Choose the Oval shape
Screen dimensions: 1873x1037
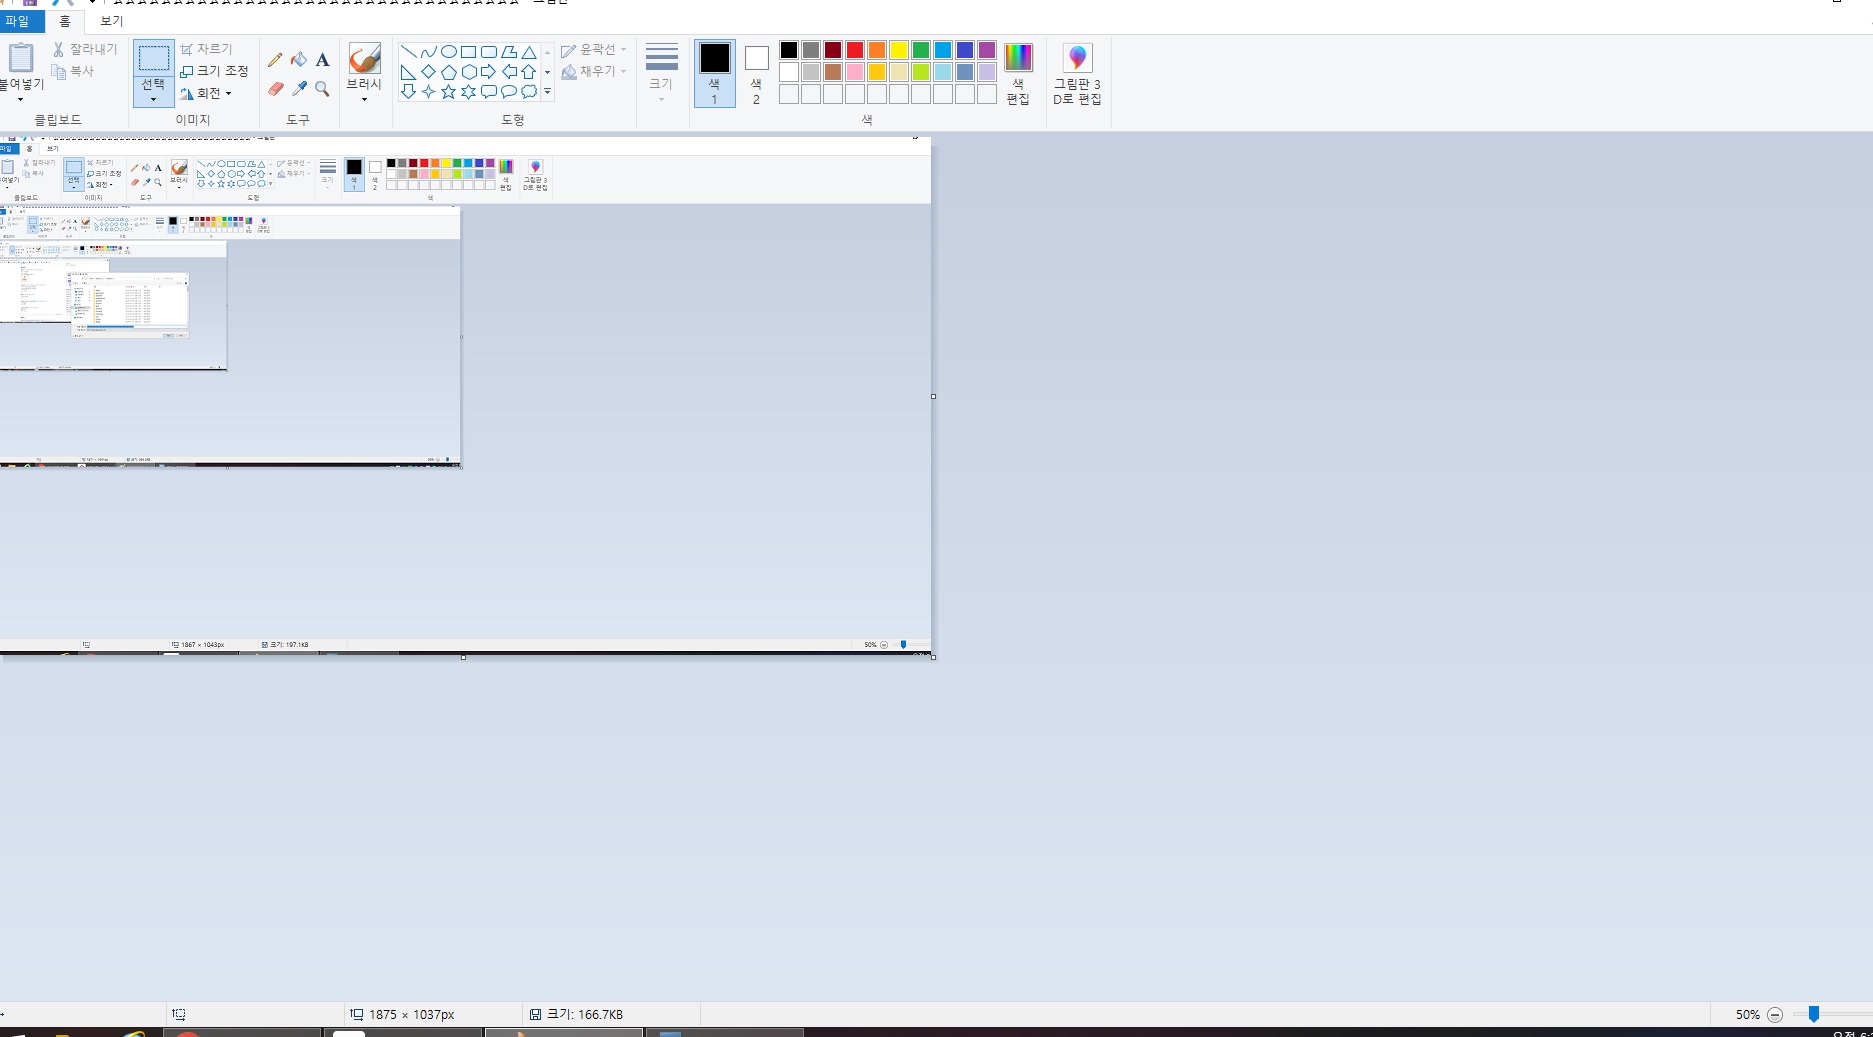[448, 52]
